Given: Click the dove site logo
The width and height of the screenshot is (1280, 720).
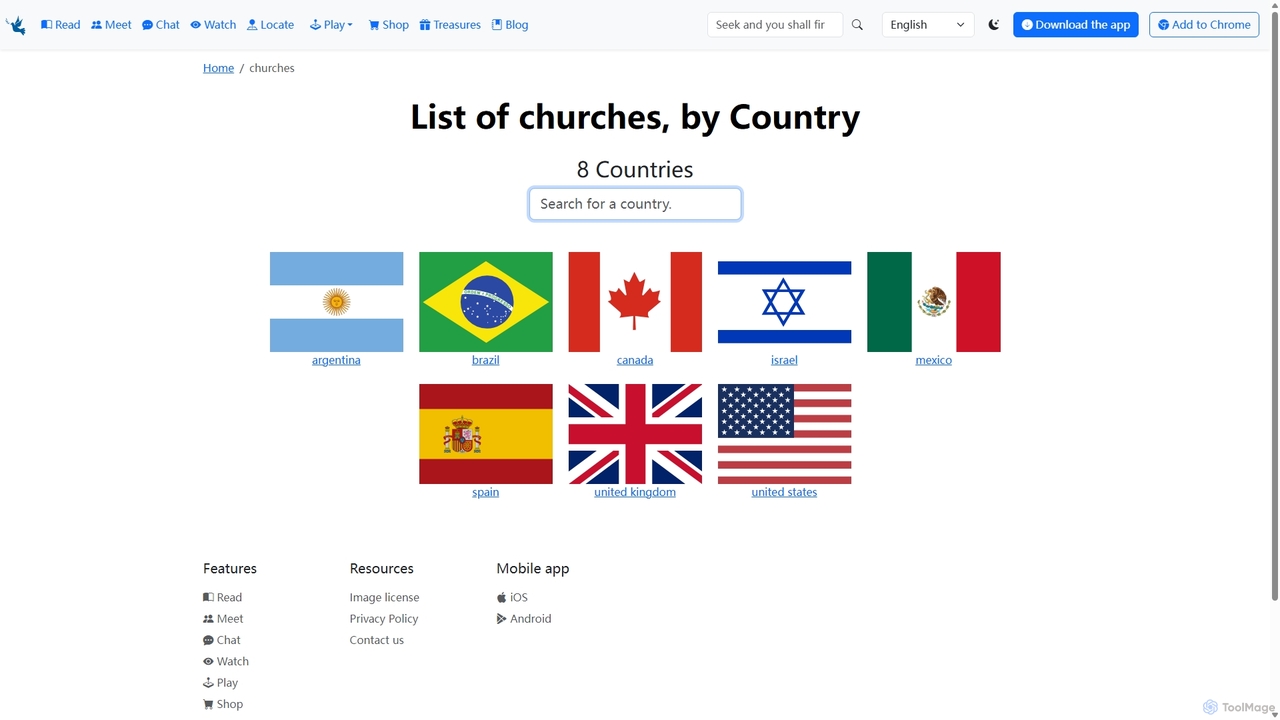Looking at the screenshot, I should tap(16, 25).
